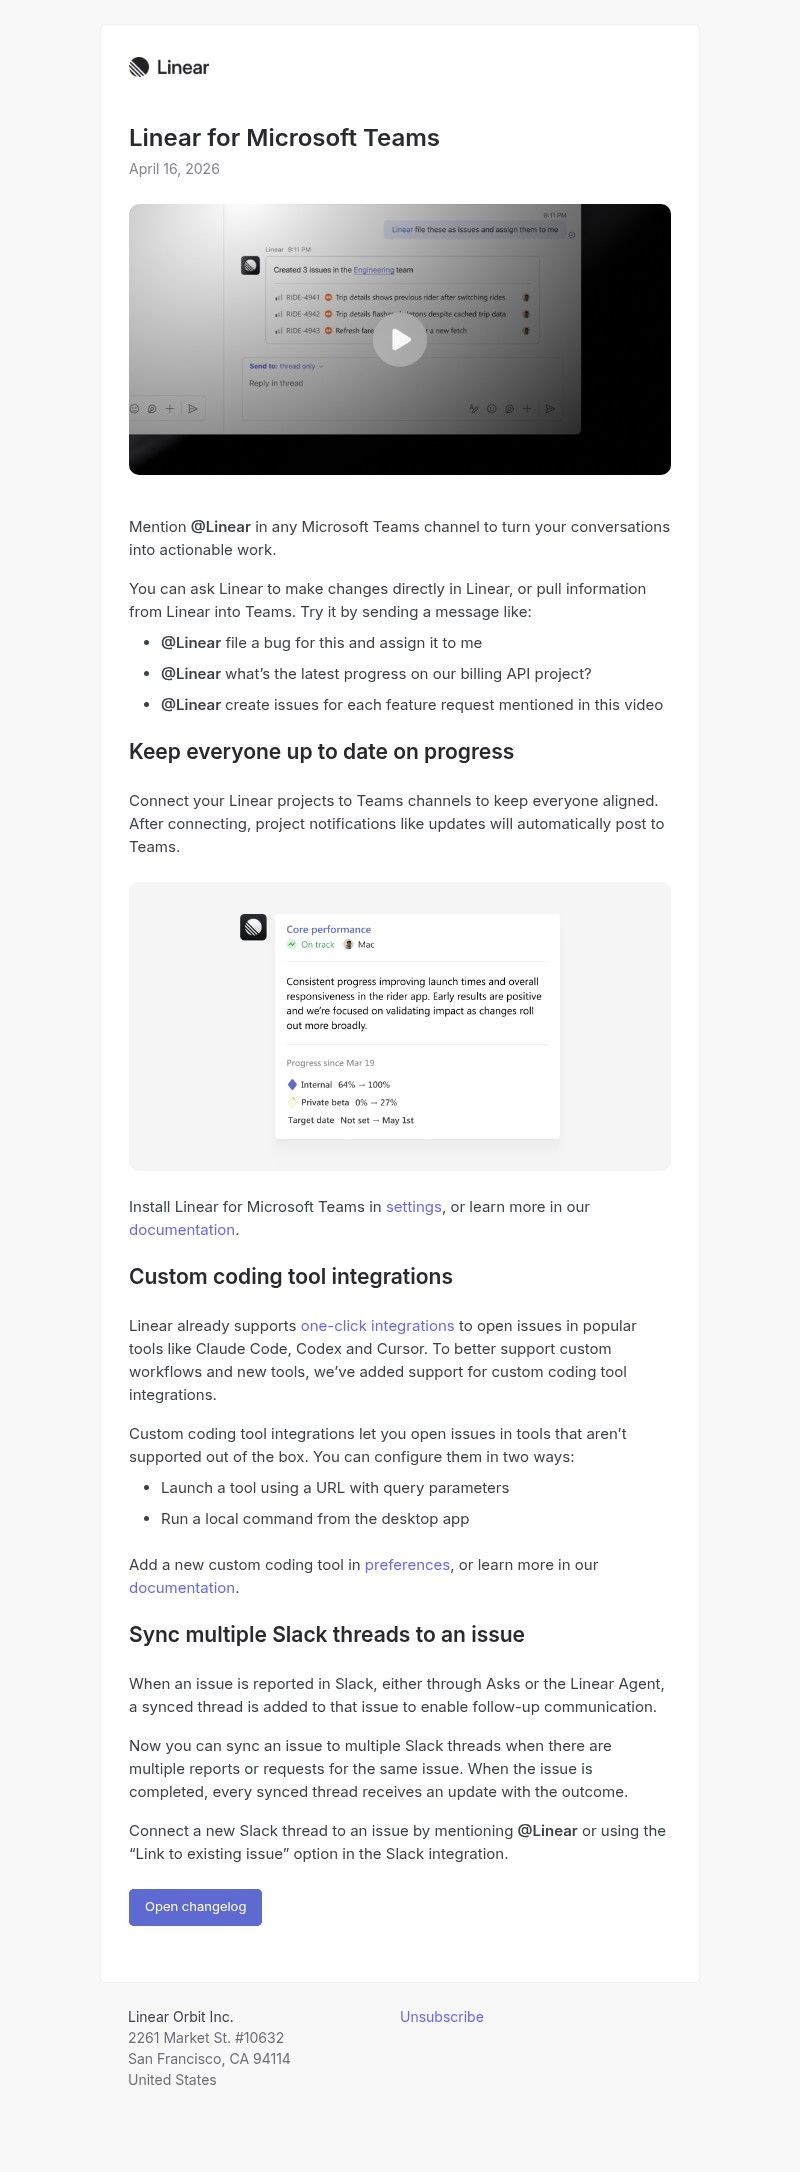Click the Linear app icon beside Core performance card
Viewport: 800px width, 2172px height.
click(x=253, y=928)
